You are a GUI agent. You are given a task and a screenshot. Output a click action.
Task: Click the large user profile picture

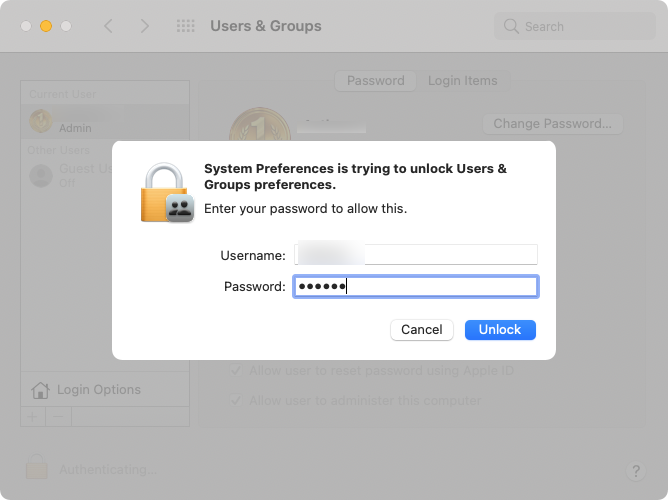[x=260, y=124]
